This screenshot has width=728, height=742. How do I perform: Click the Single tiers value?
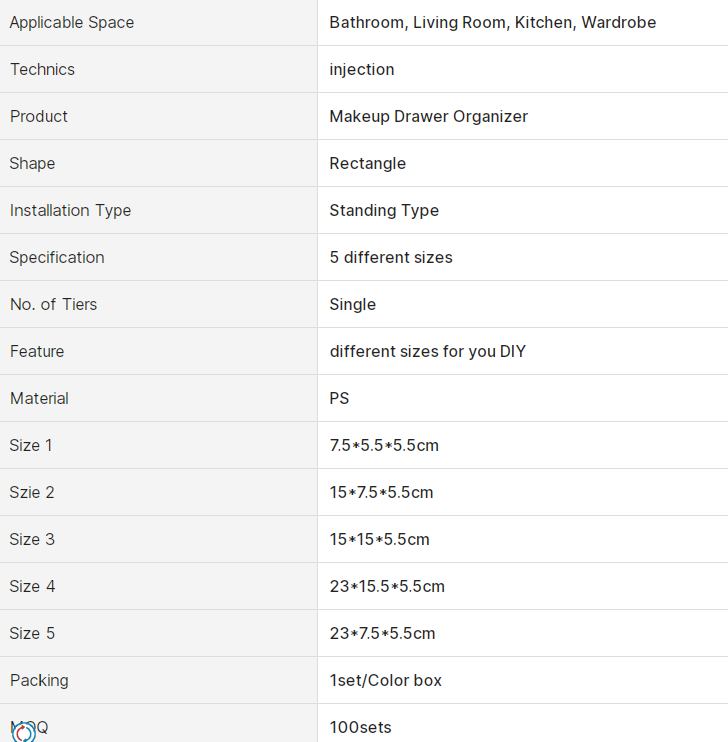point(353,304)
